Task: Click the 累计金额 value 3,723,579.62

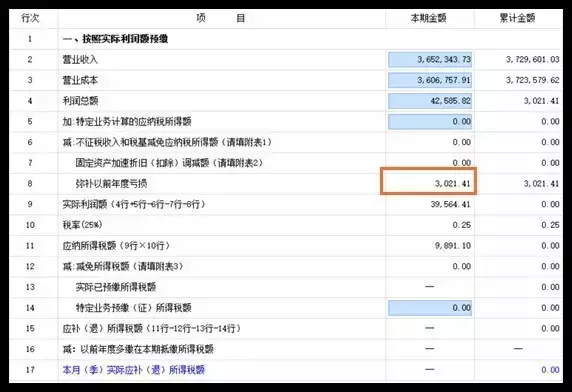Action: (533, 80)
